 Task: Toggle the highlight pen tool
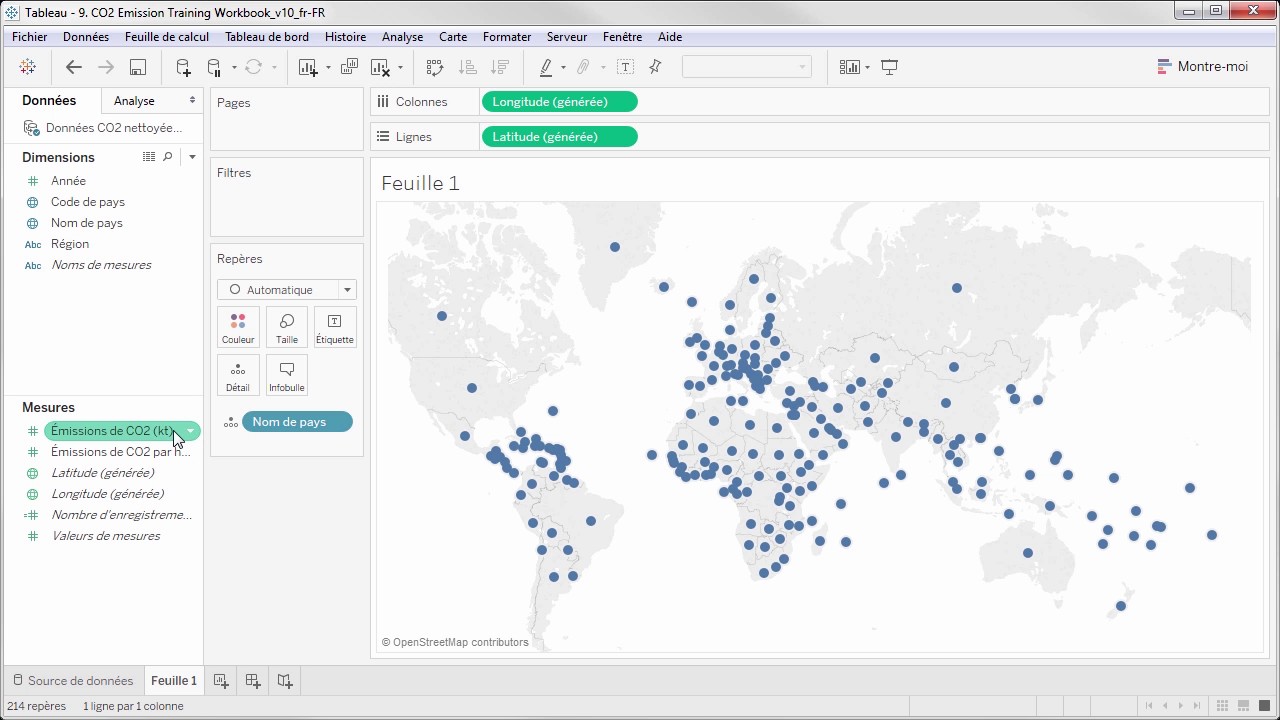pyautogui.click(x=546, y=67)
